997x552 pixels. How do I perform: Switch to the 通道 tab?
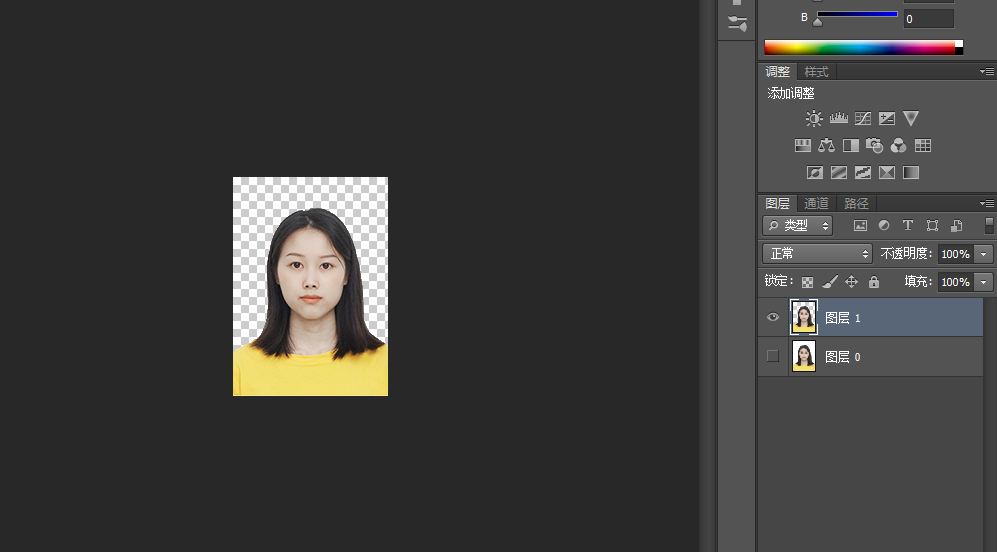pyautogui.click(x=816, y=204)
